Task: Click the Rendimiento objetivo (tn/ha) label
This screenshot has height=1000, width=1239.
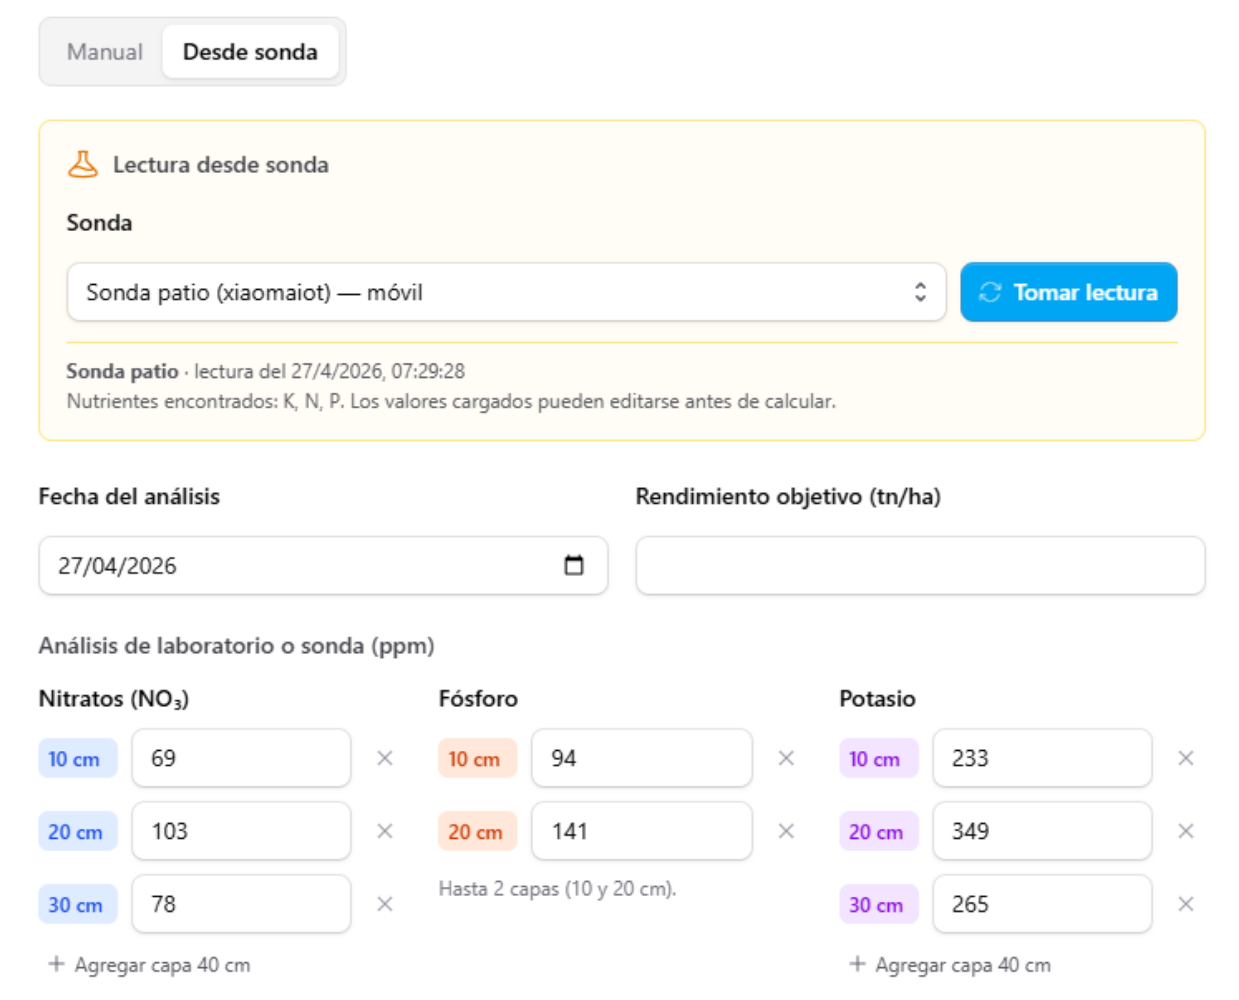Action: click(788, 497)
